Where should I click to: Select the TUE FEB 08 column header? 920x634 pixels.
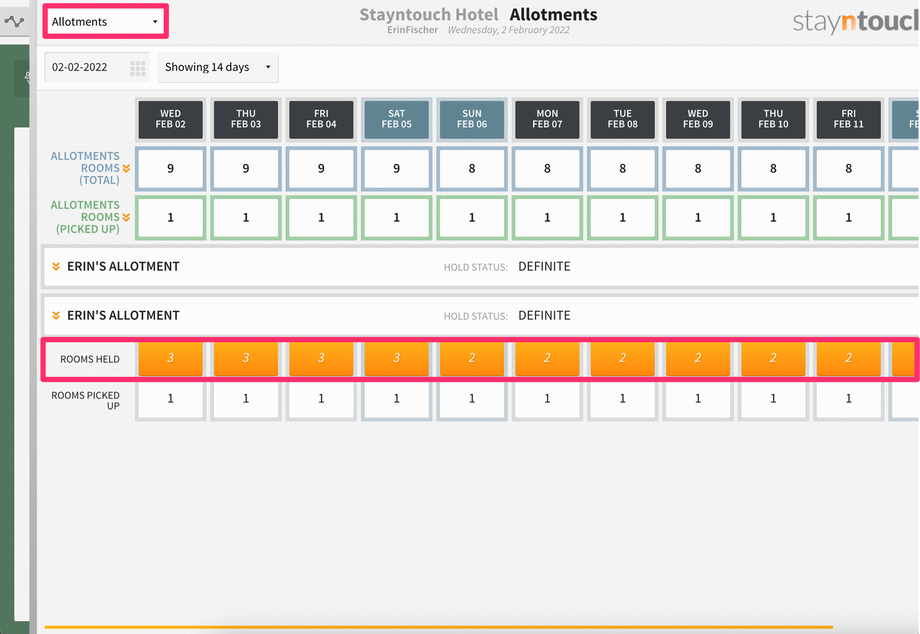(623, 120)
